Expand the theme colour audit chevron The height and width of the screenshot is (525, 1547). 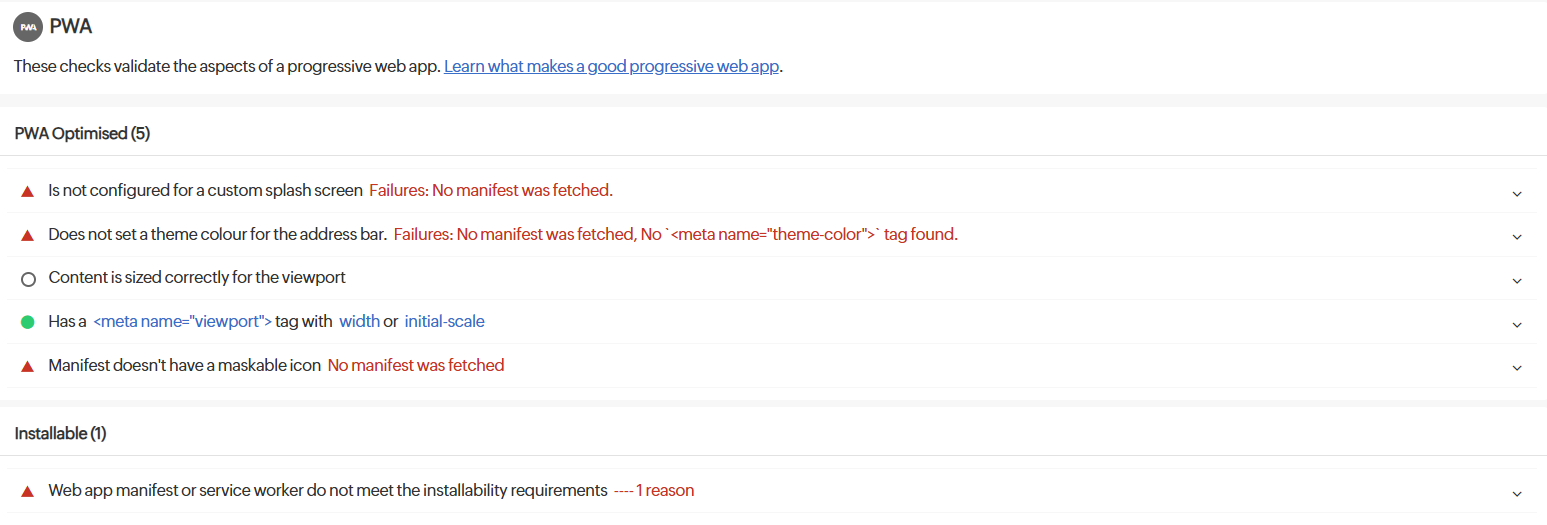1517,237
